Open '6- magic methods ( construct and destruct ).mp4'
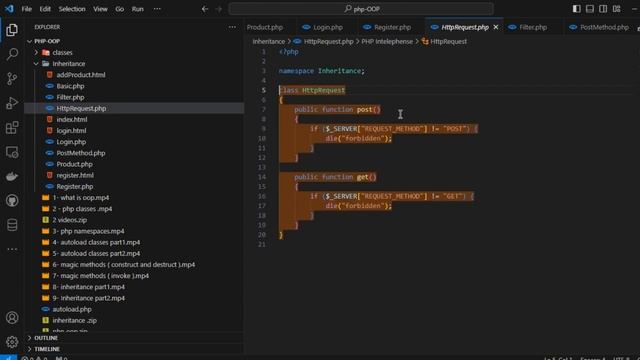 pos(124,264)
